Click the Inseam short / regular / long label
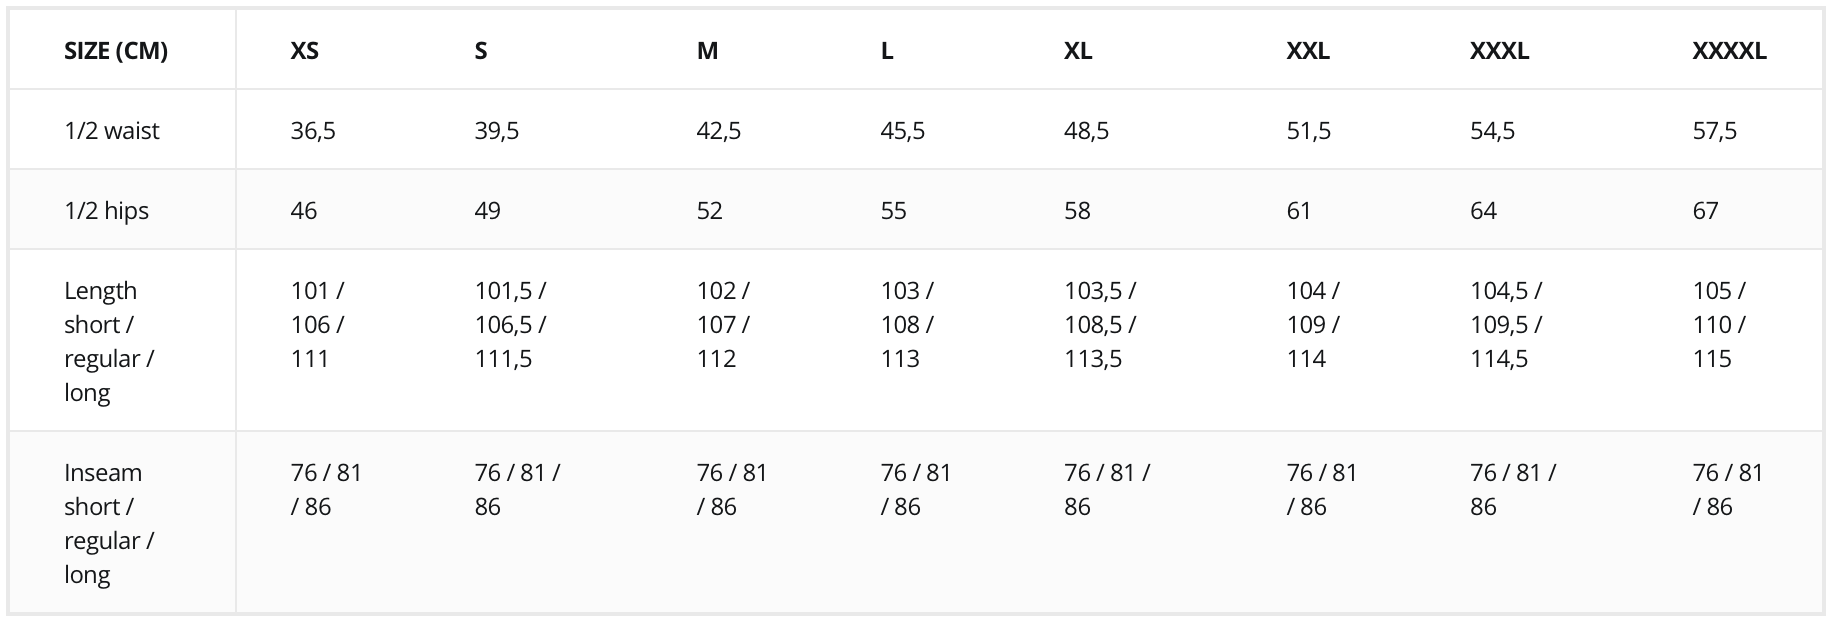Image resolution: width=1832 pixels, height=624 pixels. (109, 523)
